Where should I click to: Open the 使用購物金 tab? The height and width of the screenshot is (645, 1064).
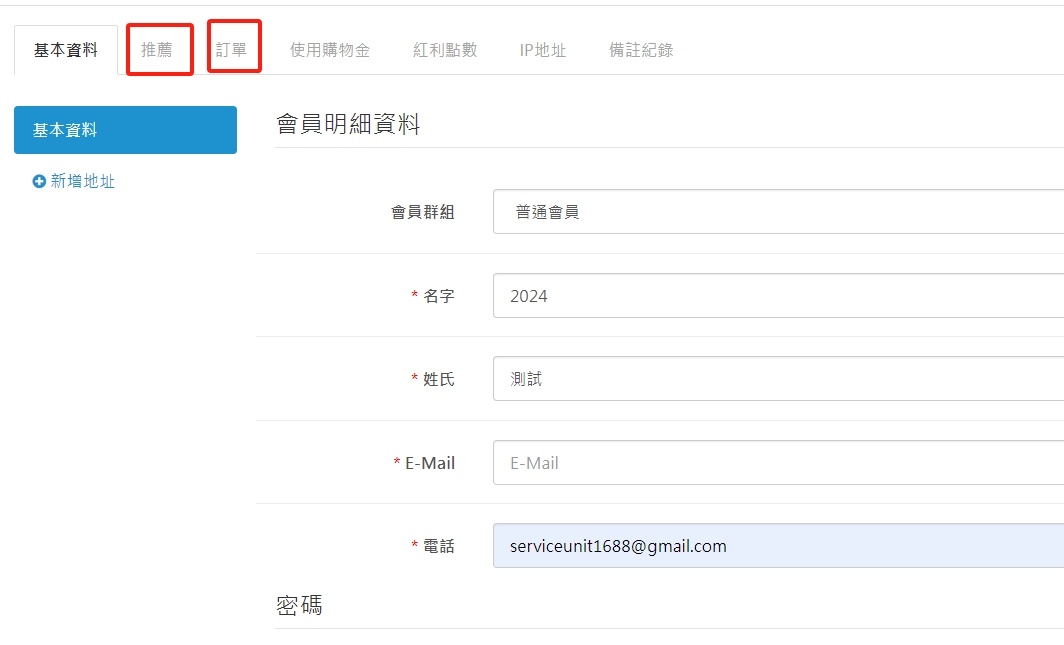[x=330, y=50]
